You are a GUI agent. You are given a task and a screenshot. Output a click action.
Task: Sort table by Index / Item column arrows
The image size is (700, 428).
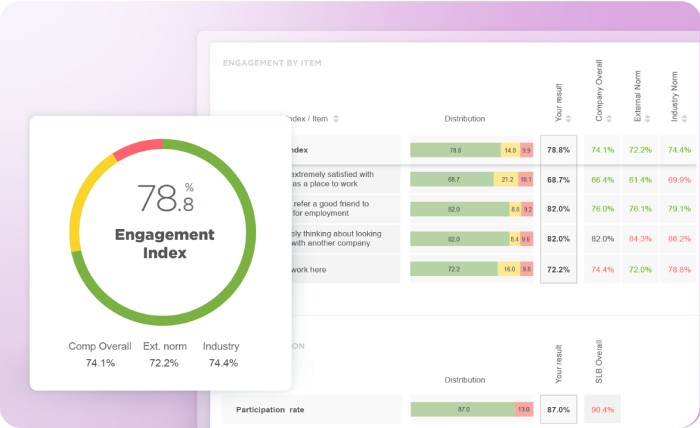coord(336,119)
